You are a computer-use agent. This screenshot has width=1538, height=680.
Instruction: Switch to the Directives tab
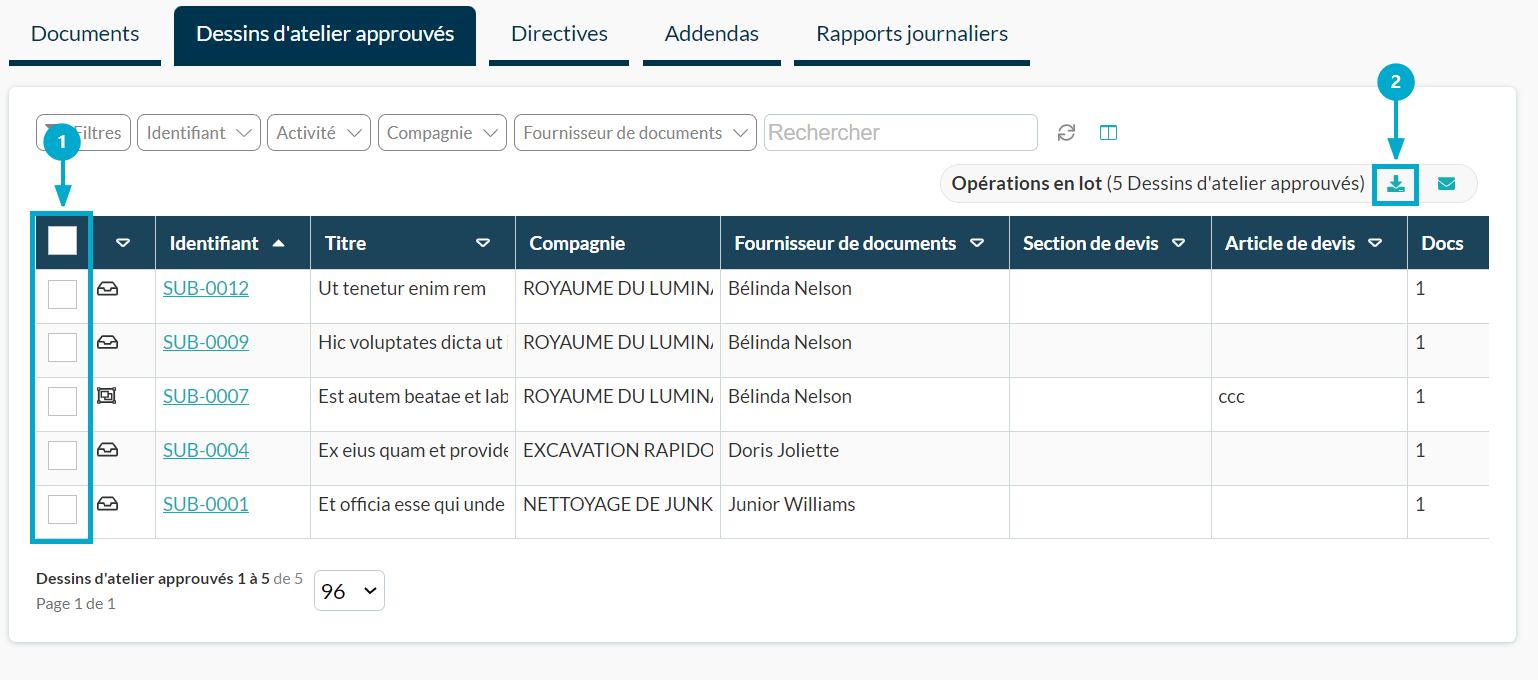tap(559, 34)
